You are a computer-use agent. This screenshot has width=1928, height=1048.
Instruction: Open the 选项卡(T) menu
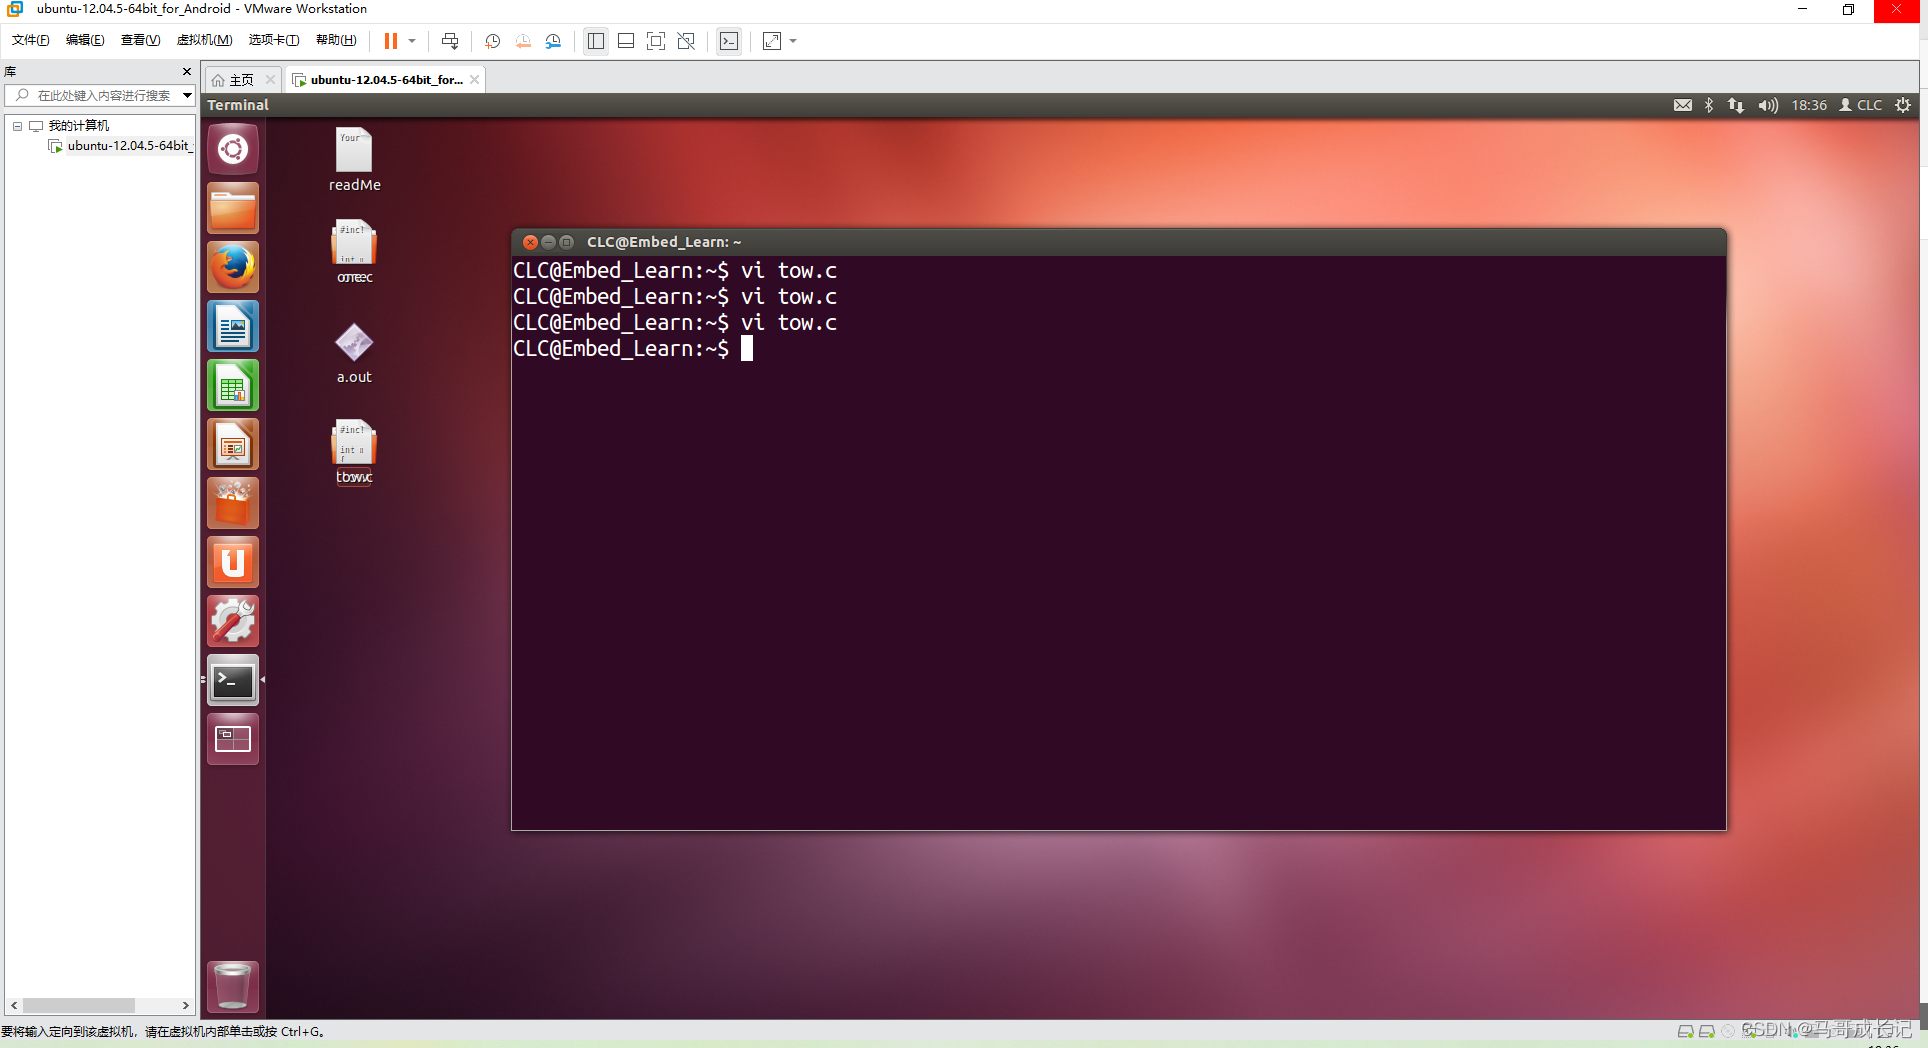click(274, 40)
